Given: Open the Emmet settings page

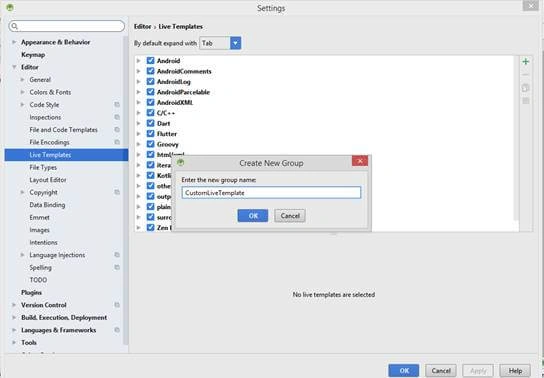Looking at the screenshot, I should coord(40,217).
